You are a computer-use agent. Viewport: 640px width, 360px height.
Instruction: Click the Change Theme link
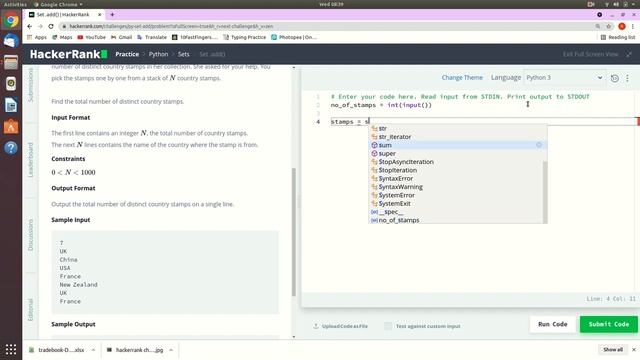462,78
